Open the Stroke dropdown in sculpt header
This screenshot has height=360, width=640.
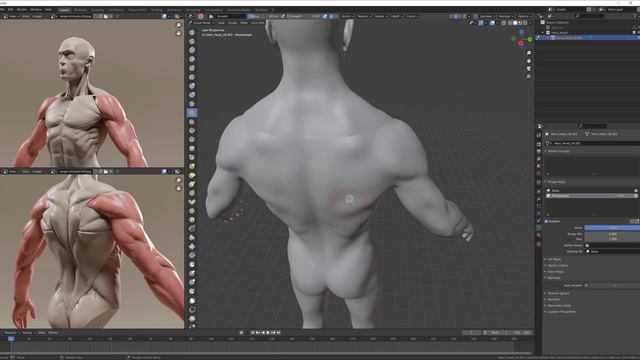click(380, 16)
